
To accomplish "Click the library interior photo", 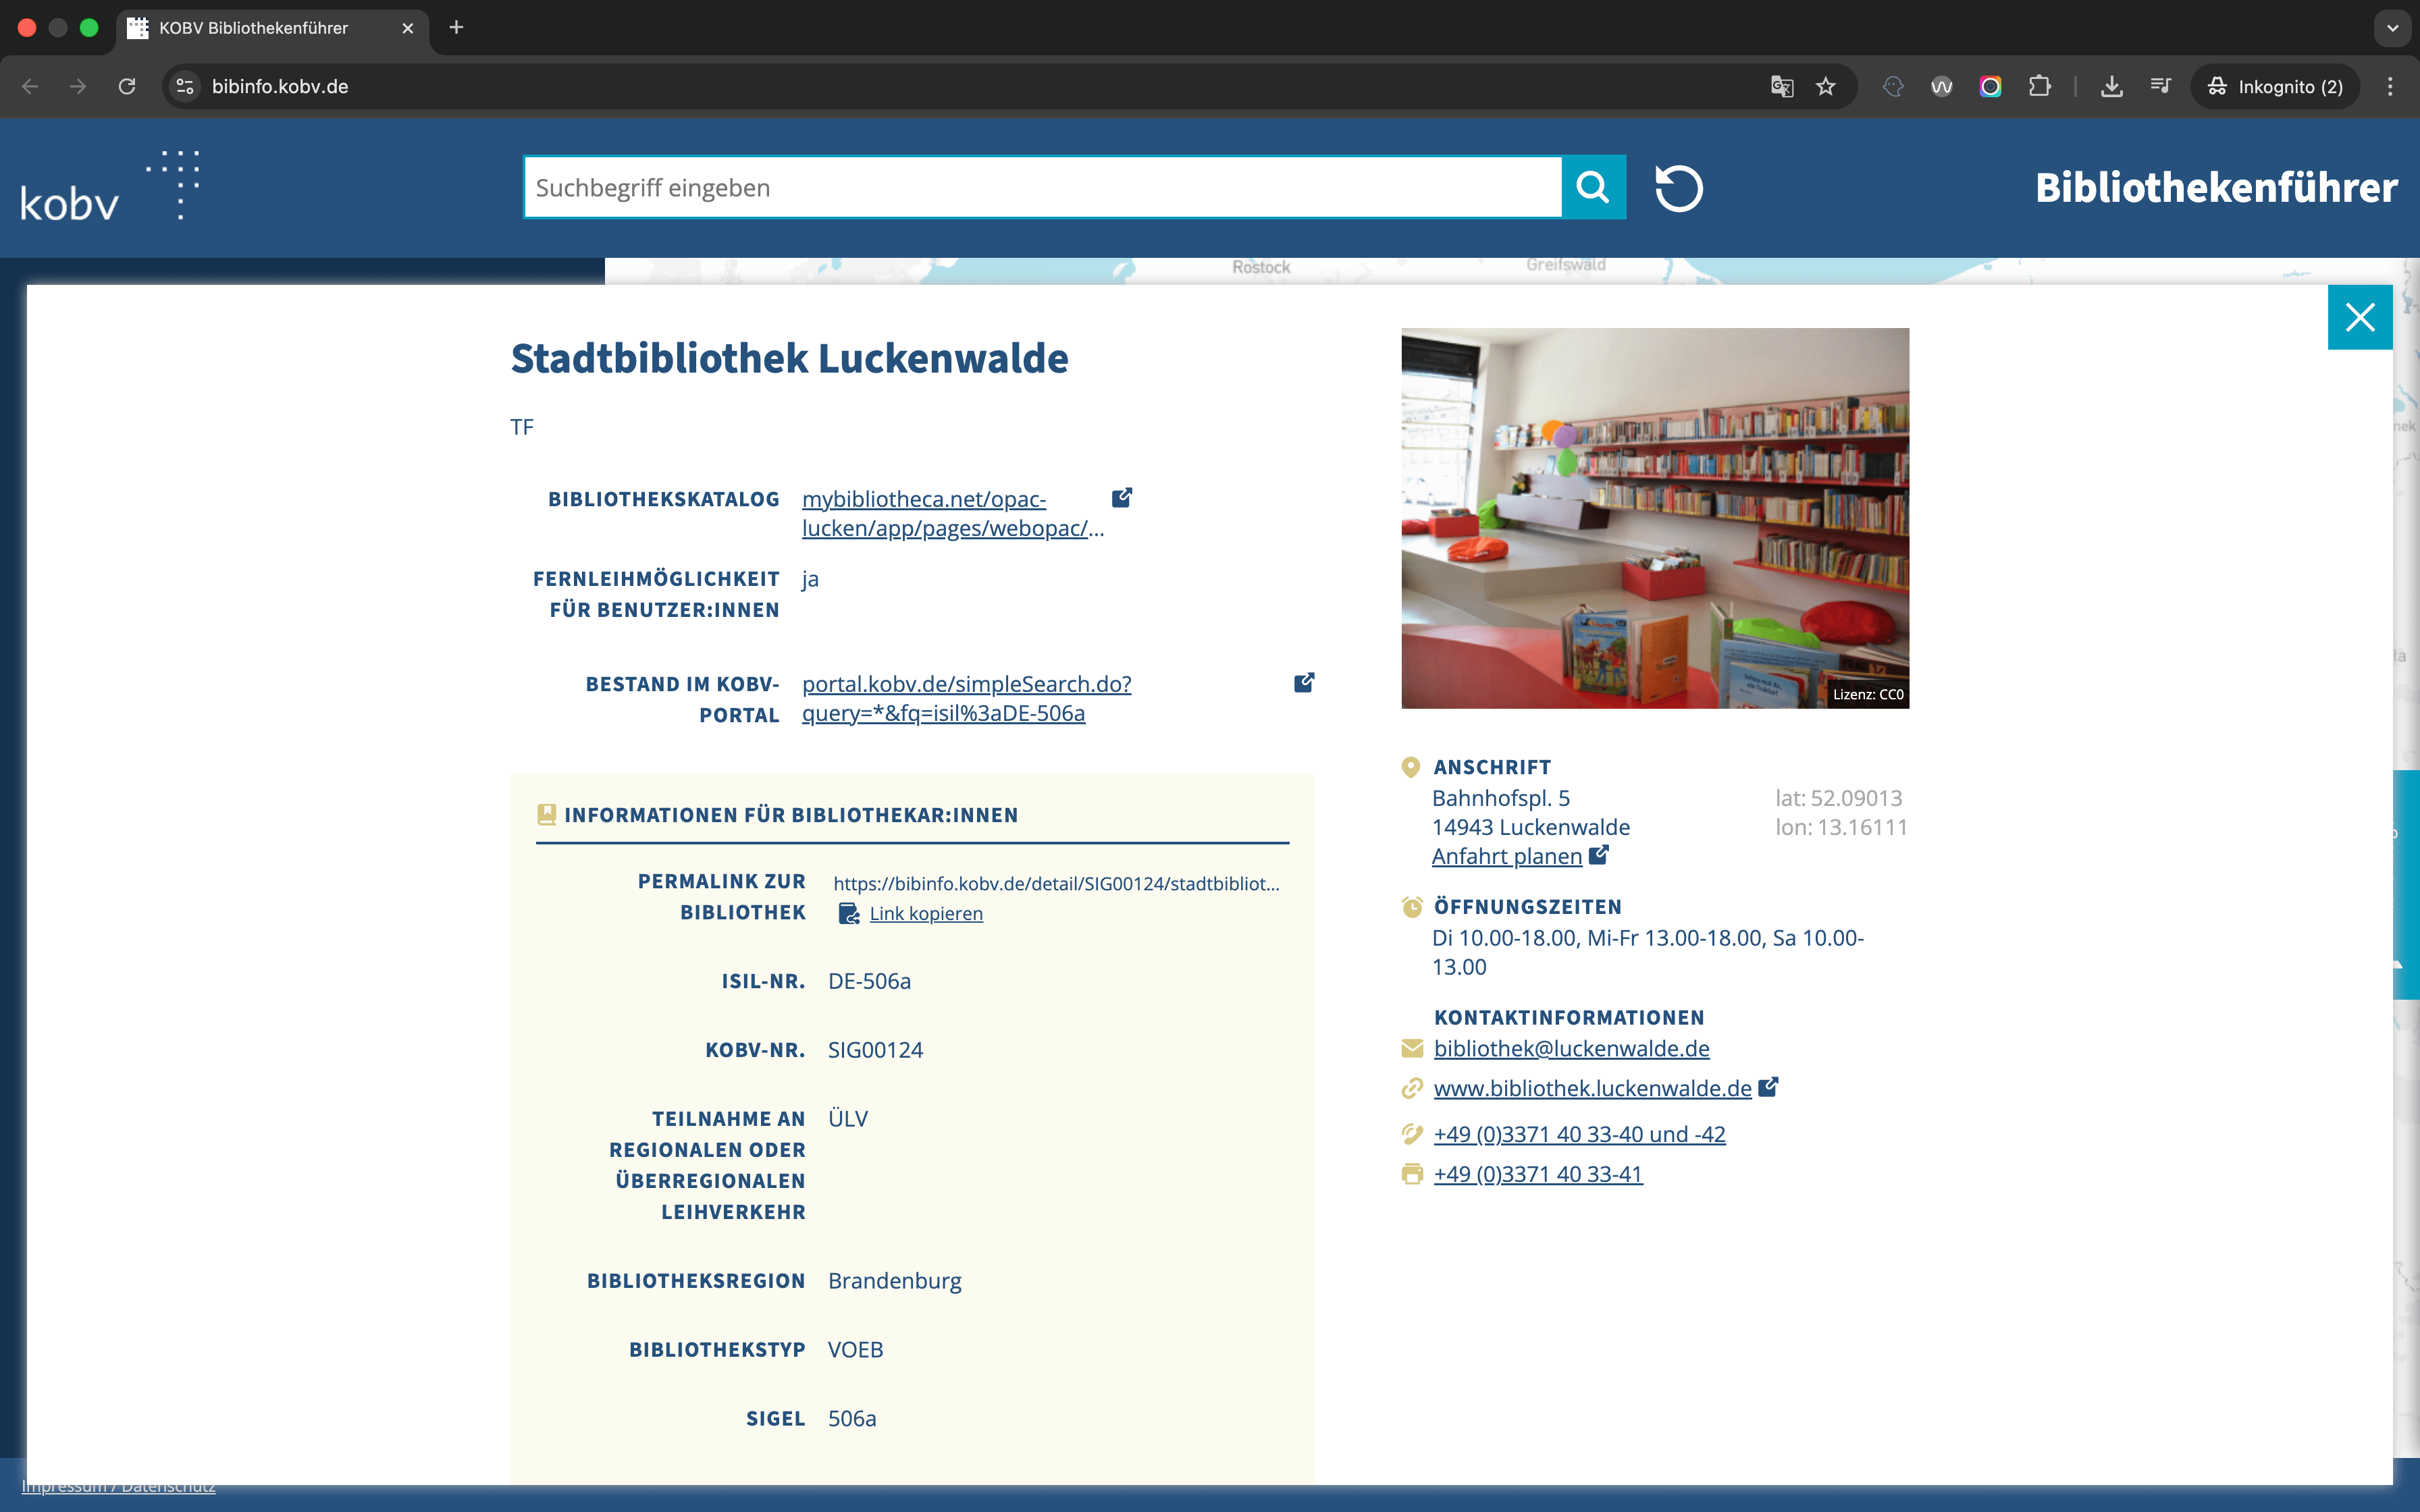I will coord(1654,518).
